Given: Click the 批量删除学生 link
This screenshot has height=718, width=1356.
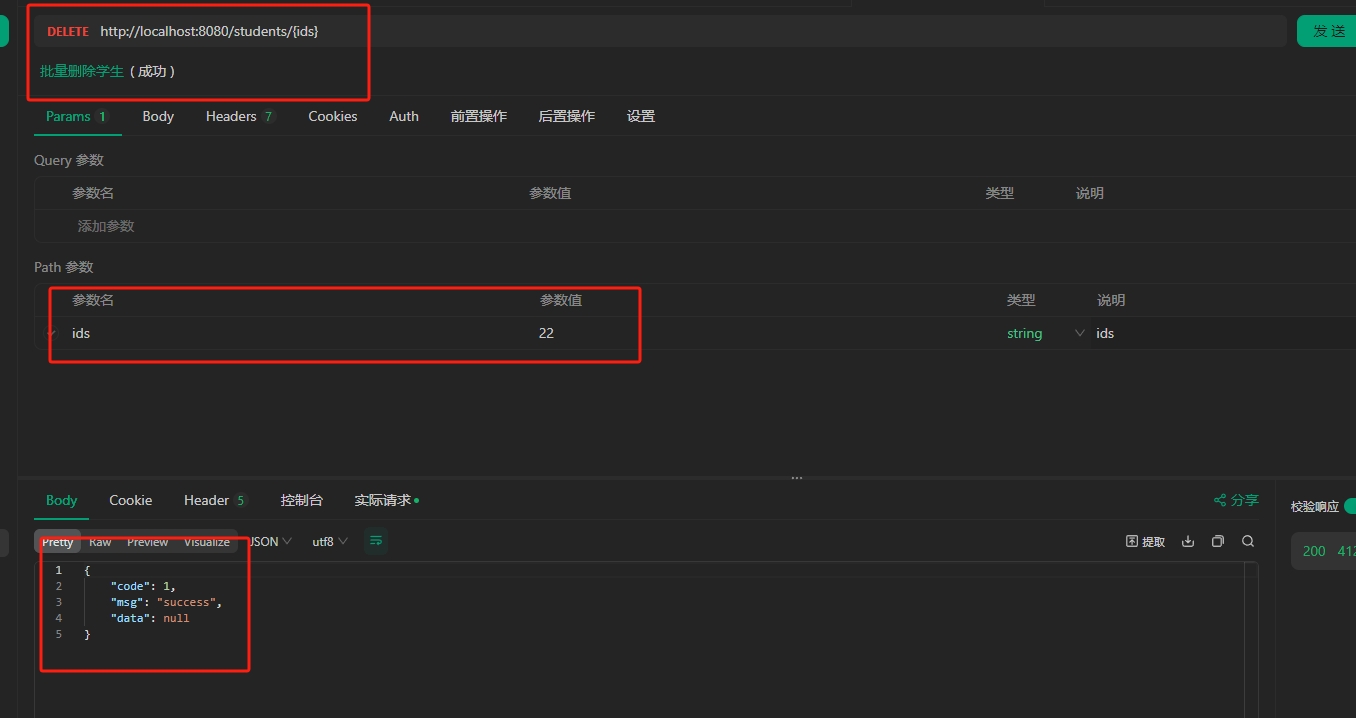Looking at the screenshot, I should pos(82,71).
